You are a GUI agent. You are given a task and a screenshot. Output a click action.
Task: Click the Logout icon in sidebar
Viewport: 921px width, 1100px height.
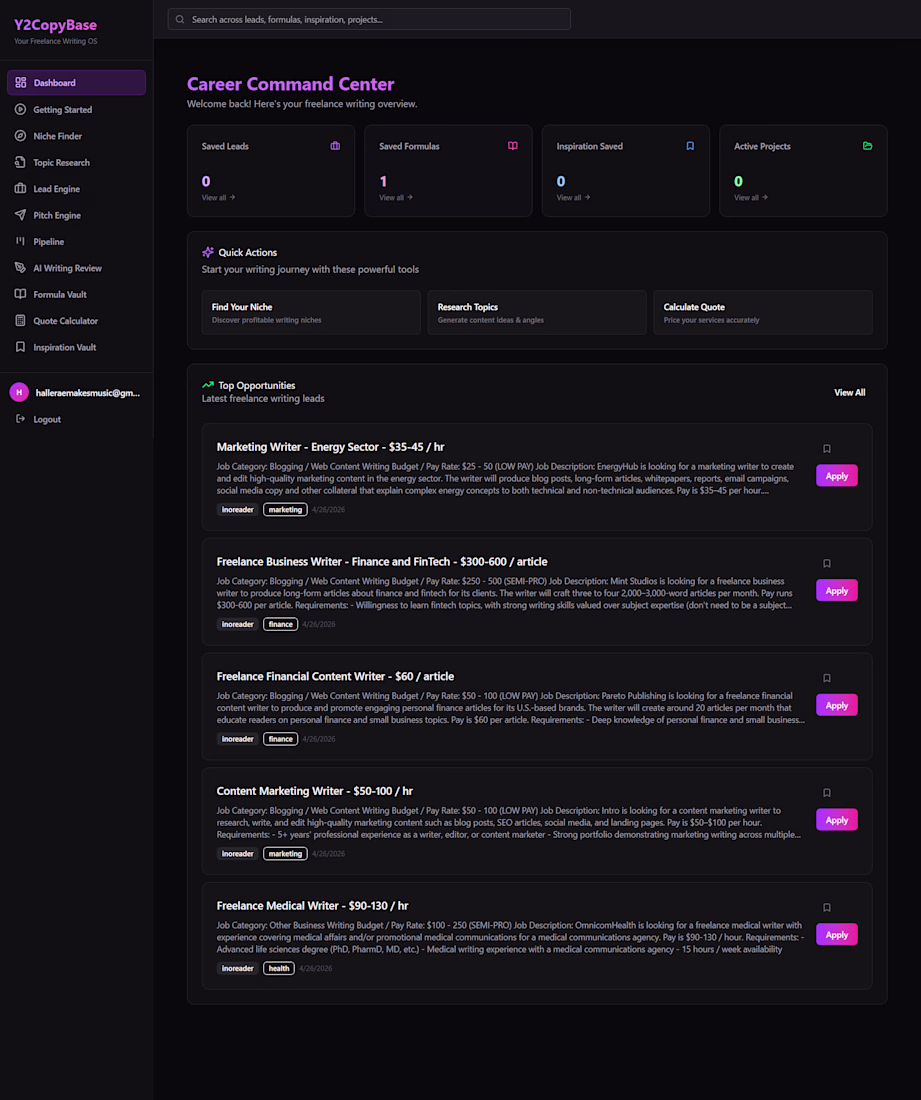[x=21, y=419]
